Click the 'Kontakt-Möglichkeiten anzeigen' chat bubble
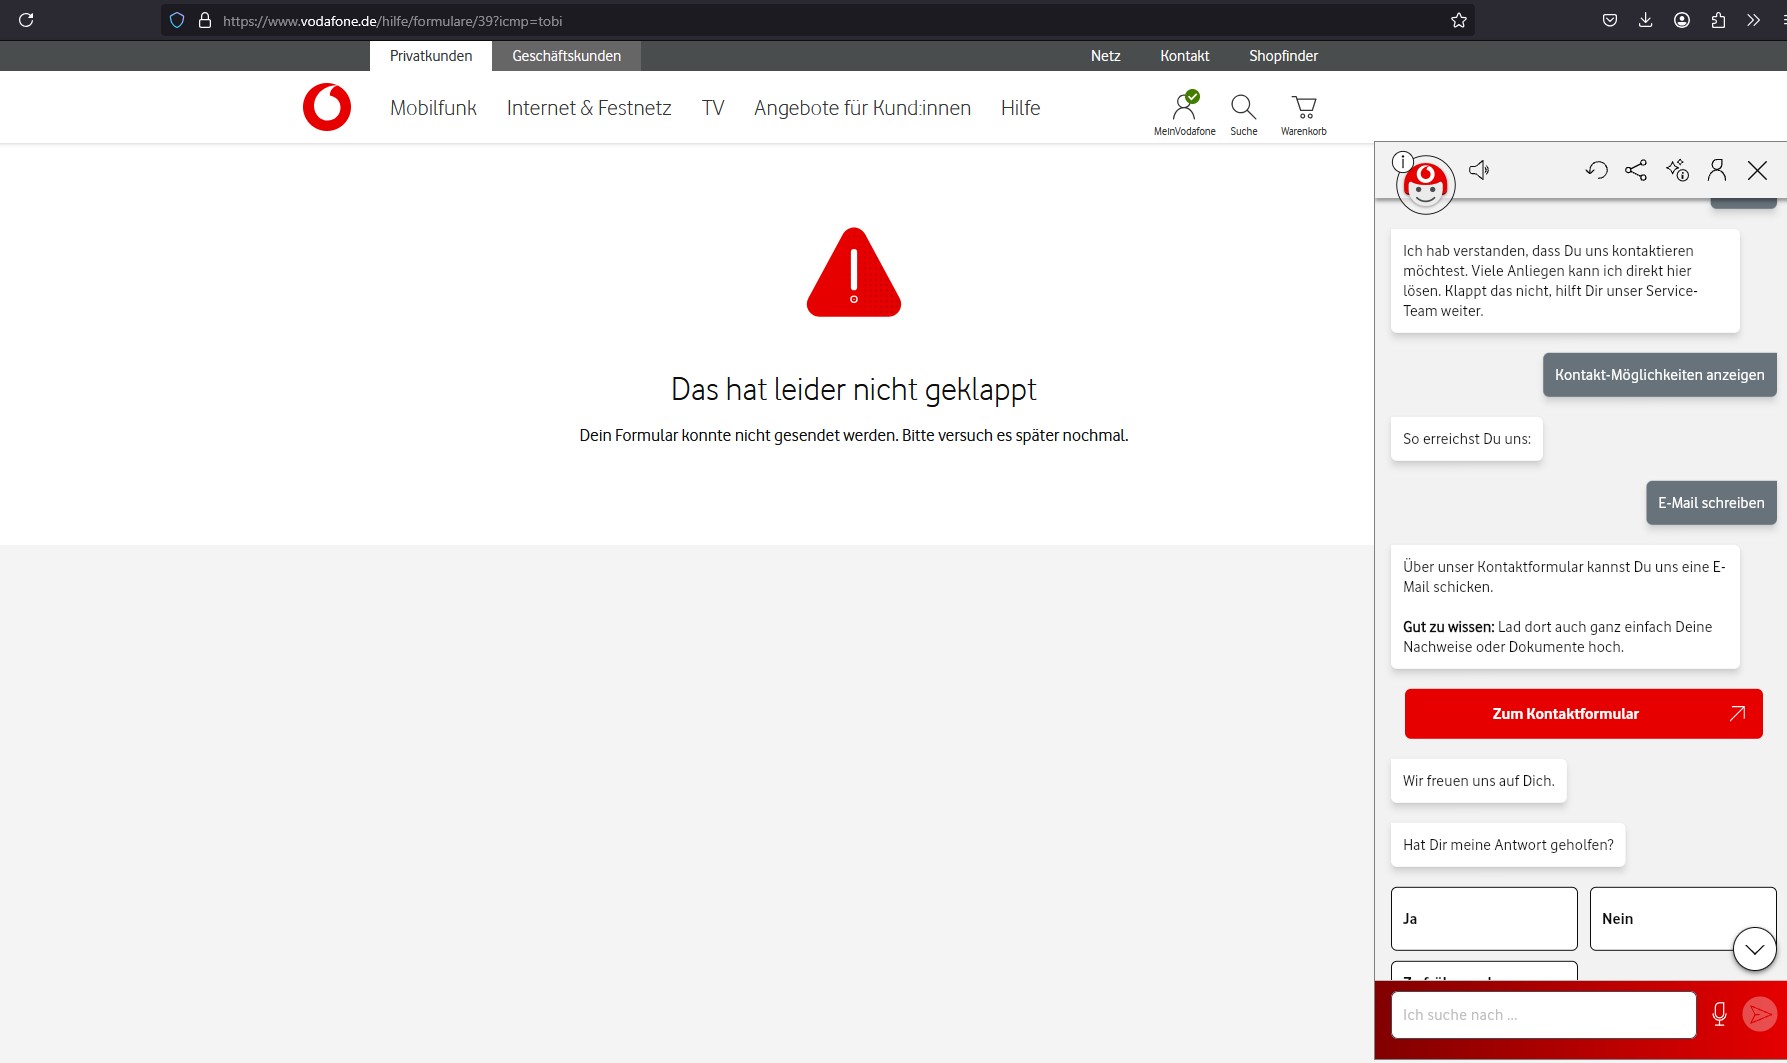 (1660, 375)
